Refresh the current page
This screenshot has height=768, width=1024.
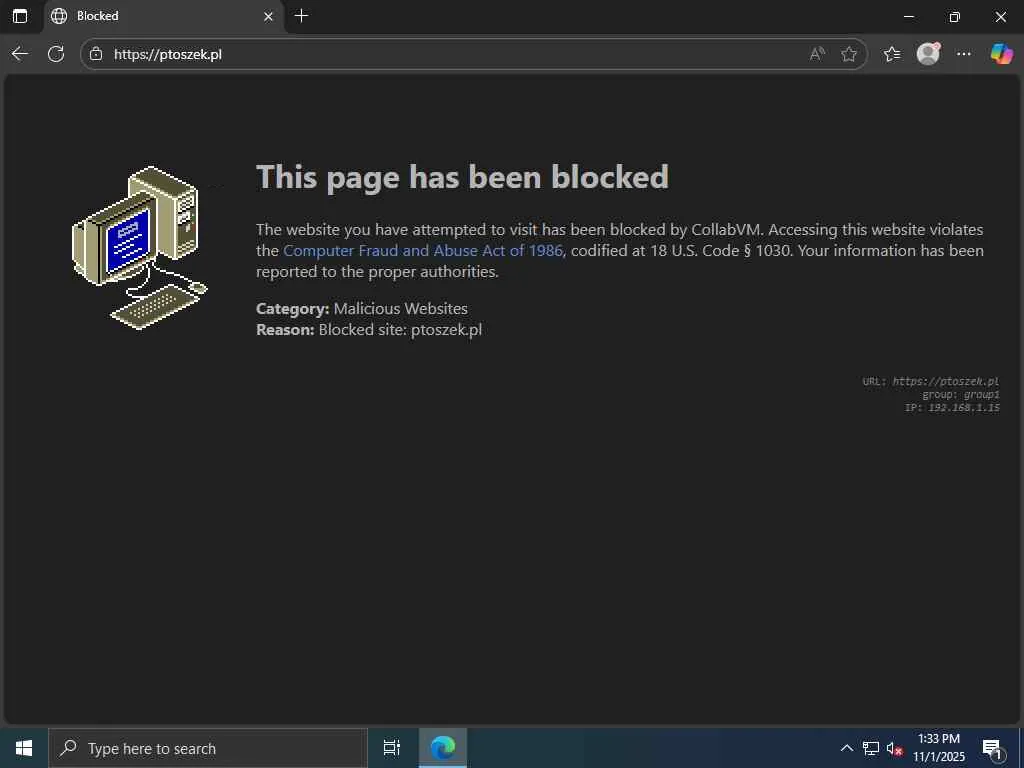(56, 54)
